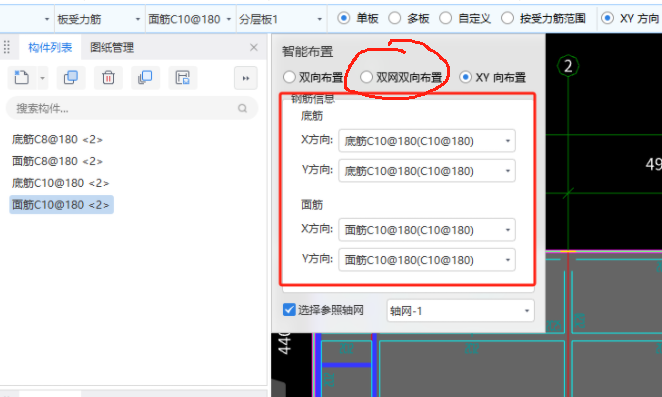Select 底筋C10@180 <2> in list
The height and width of the screenshot is (397, 662).
coord(60,183)
